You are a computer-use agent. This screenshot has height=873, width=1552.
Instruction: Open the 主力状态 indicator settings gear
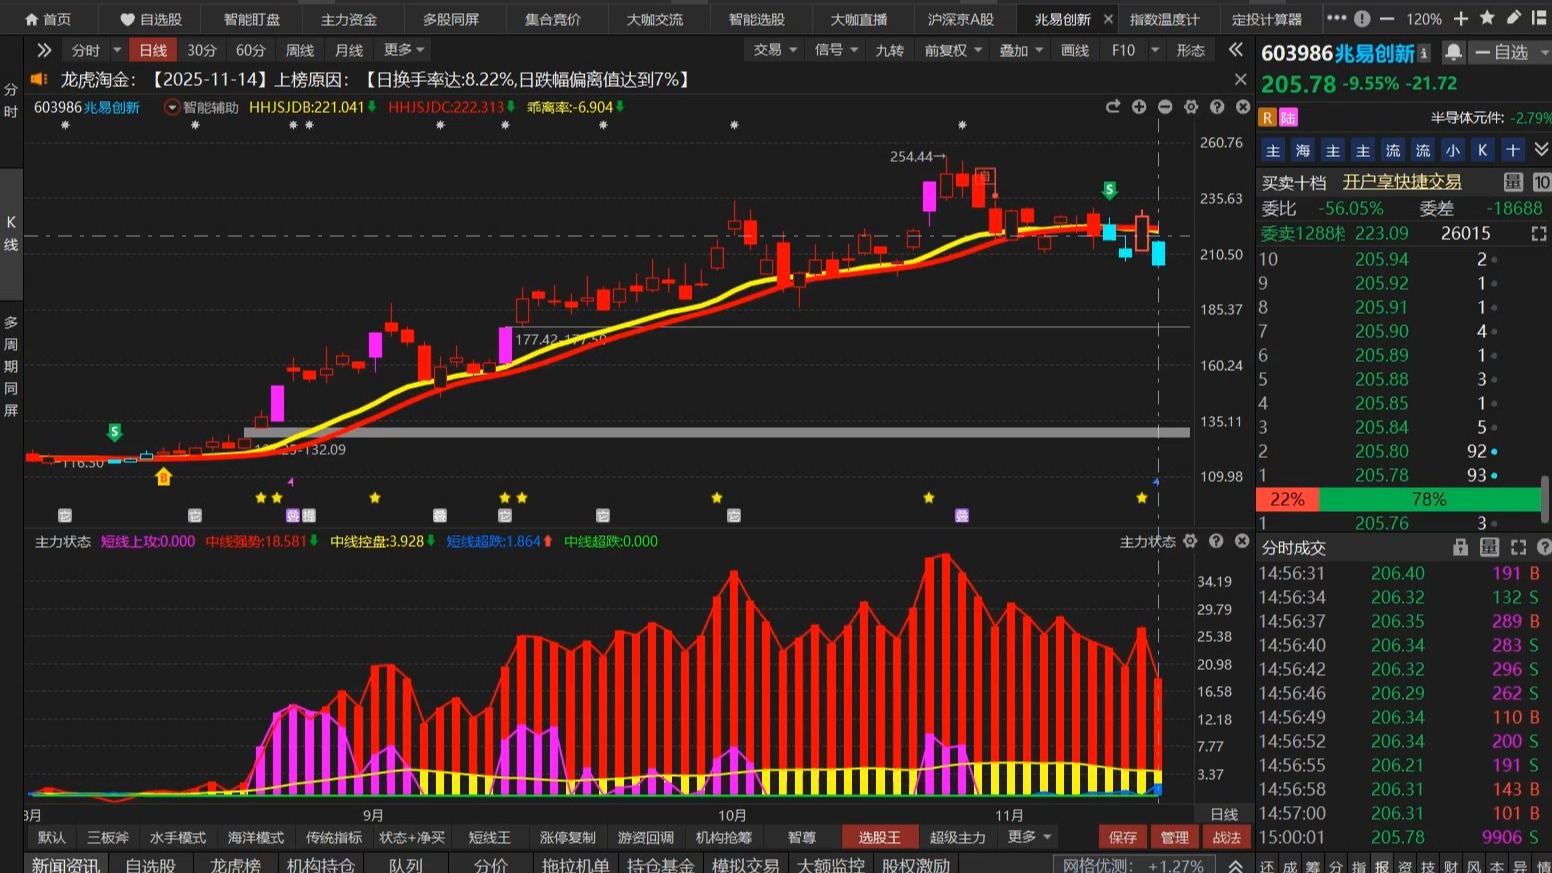(x=1190, y=541)
